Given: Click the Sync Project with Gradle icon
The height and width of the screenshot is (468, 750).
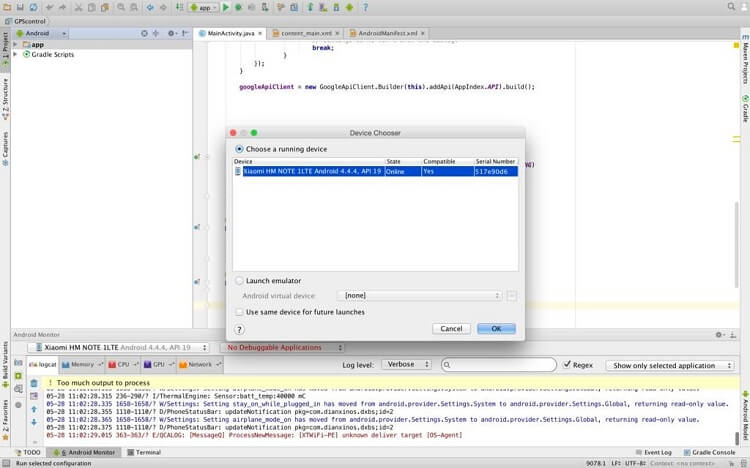Looking at the screenshot, I should coord(310,7).
